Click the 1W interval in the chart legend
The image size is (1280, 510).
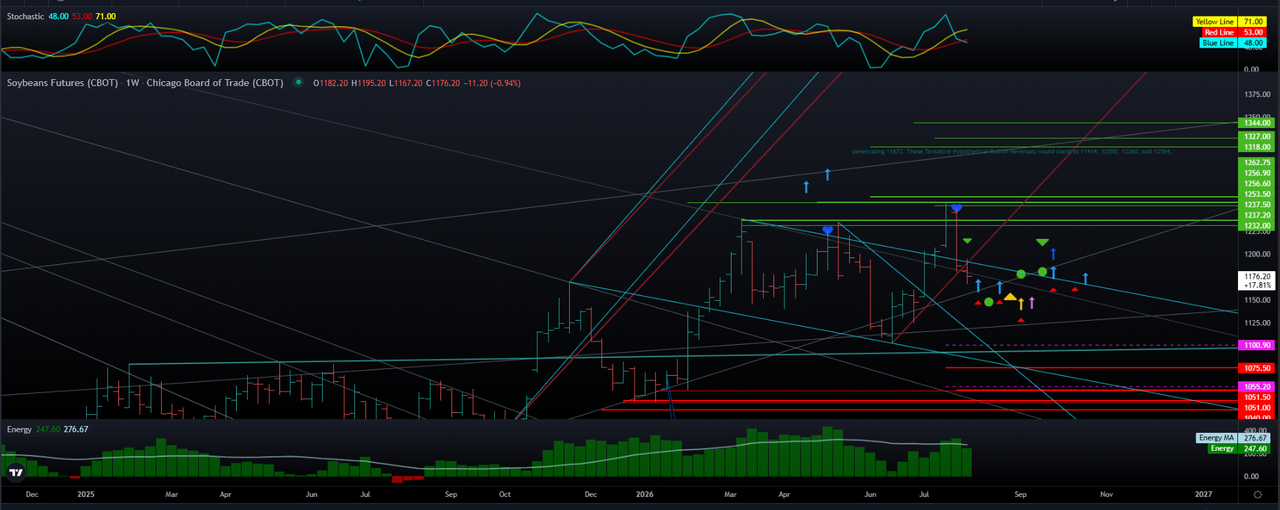tap(132, 83)
